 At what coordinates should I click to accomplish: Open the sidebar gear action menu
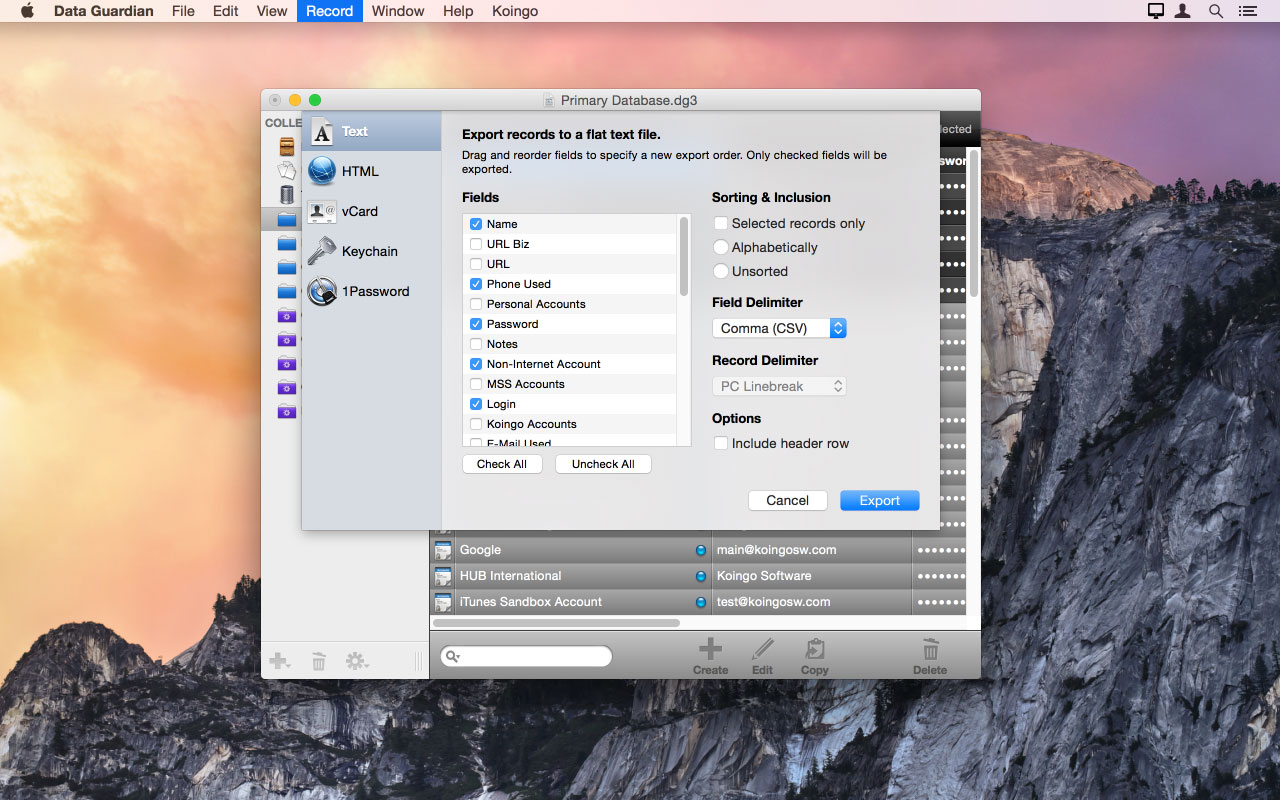(x=357, y=661)
